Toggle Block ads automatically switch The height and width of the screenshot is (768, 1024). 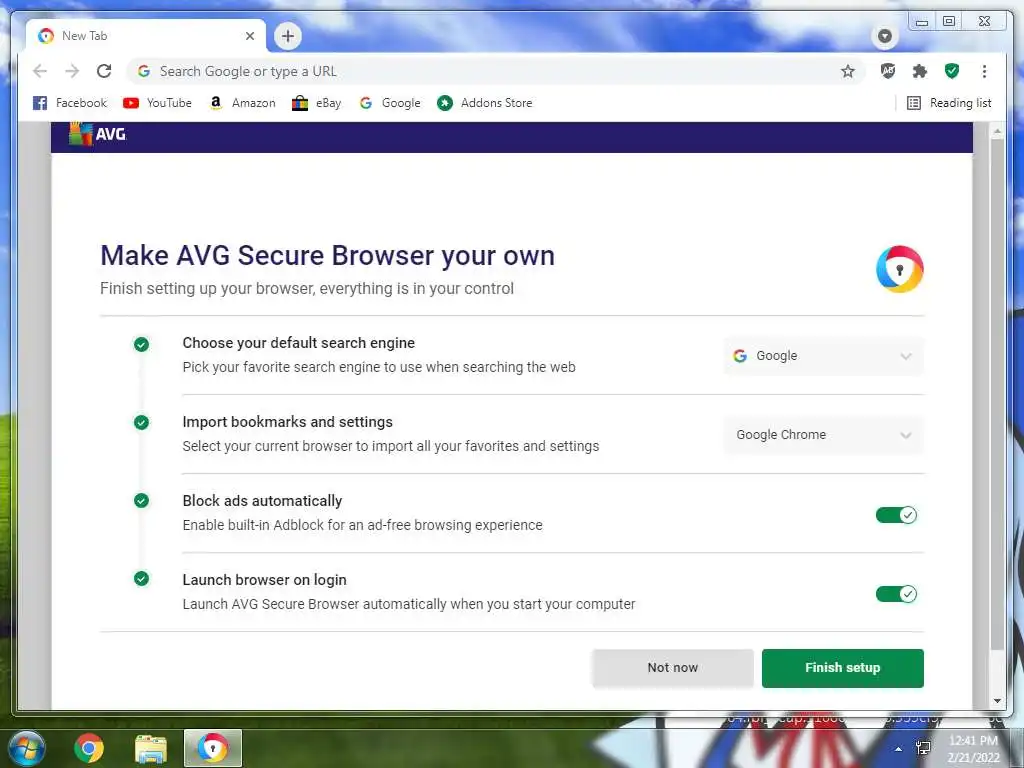click(896, 515)
